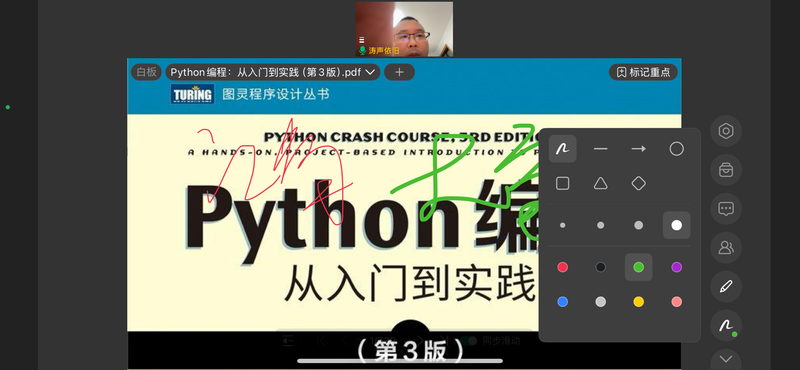800x370 pixels.
Task: Select the largest brush thickness dot
Action: (x=677, y=225)
